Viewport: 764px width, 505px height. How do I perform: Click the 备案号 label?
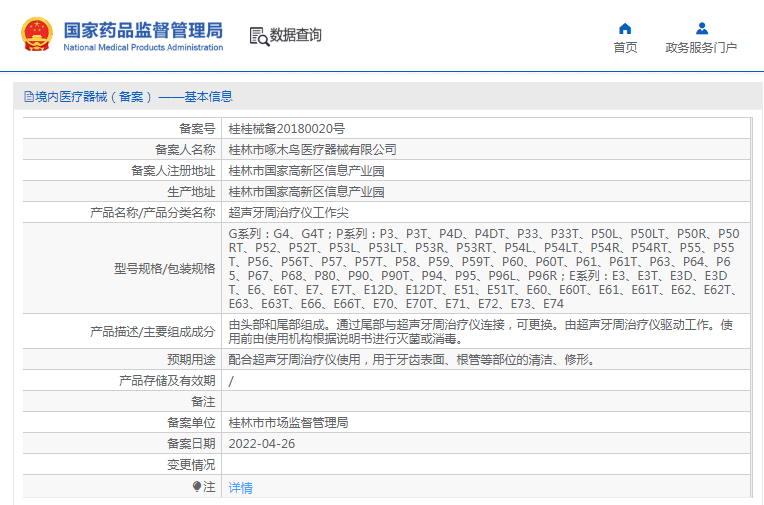point(197,129)
